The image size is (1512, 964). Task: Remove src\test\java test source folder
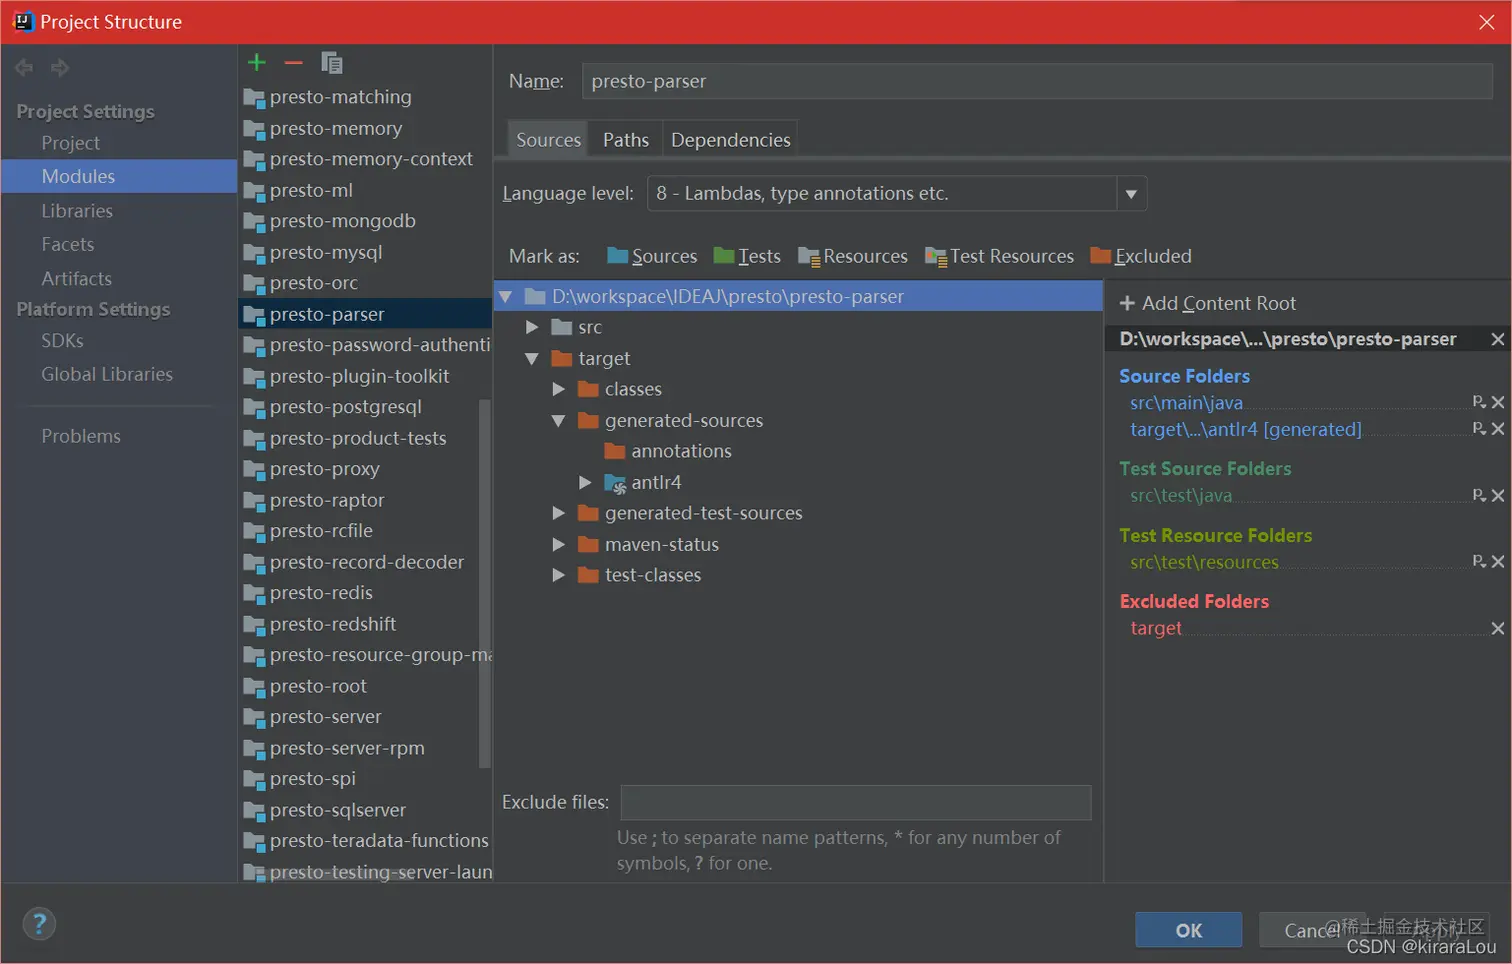(1497, 495)
